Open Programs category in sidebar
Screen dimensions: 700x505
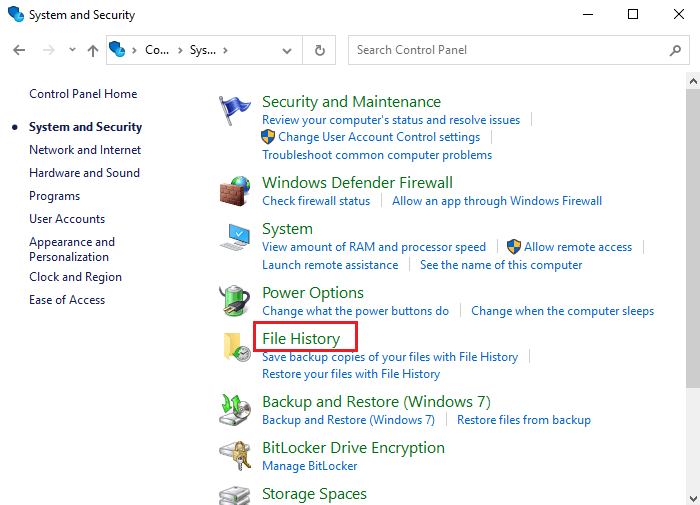point(54,196)
